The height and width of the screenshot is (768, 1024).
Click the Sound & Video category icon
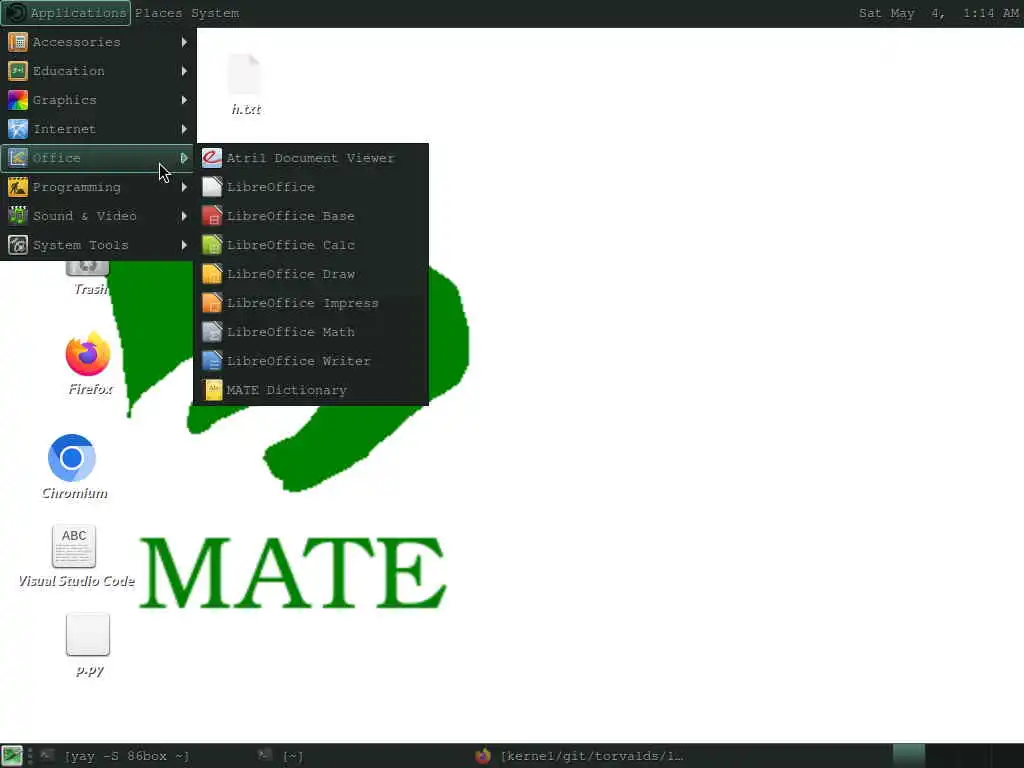[18, 216]
